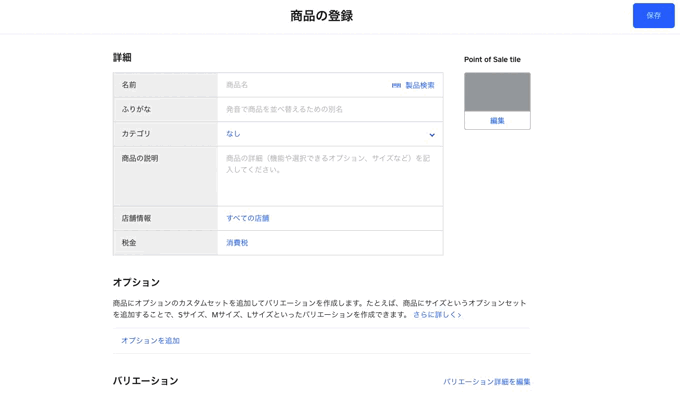Click 編集 under the Point of Sale tile
Viewport: 680px width, 394px height.
(497, 120)
